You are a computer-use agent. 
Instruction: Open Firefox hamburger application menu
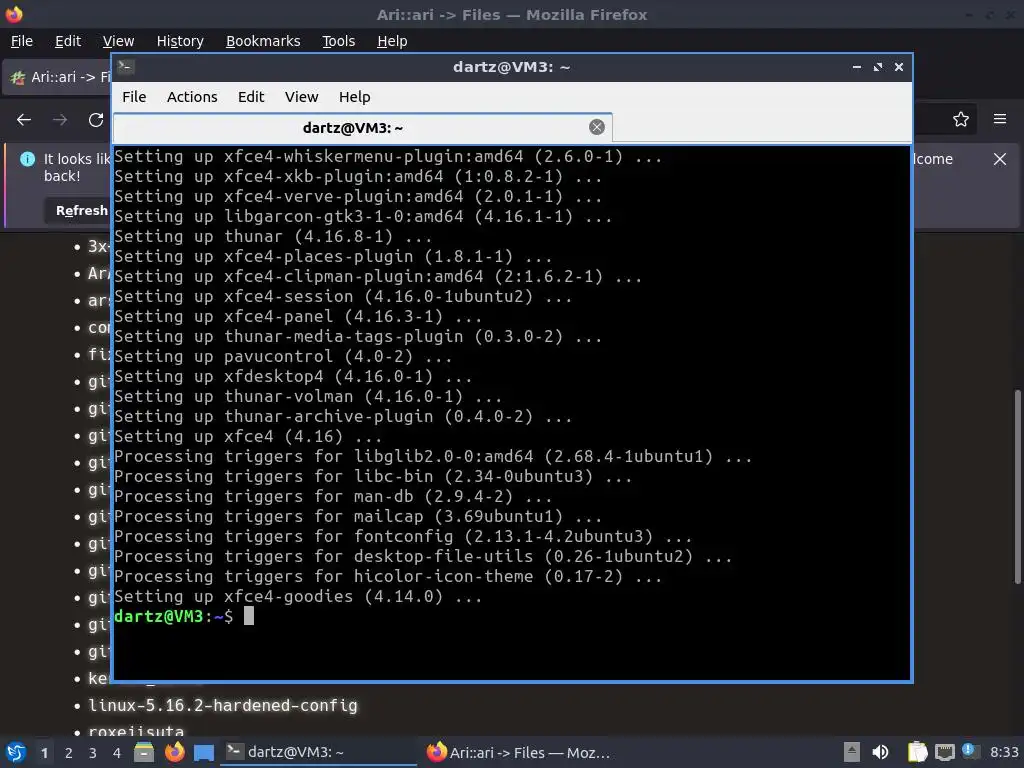[x=999, y=120]
